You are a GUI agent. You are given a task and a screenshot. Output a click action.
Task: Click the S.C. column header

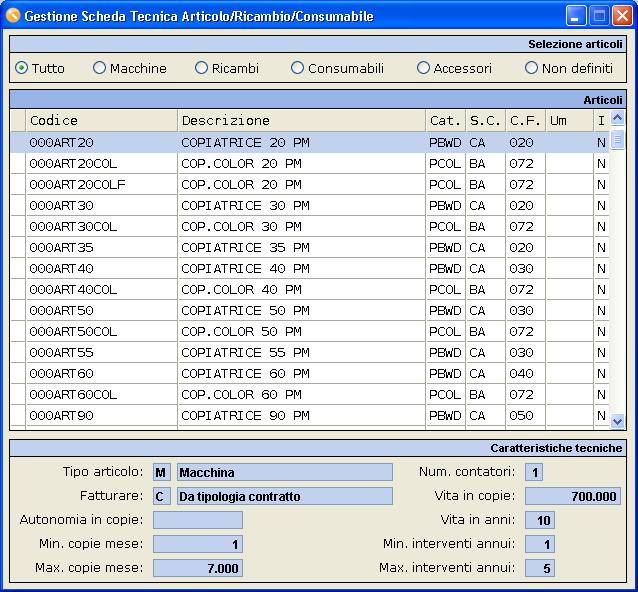point(485,120)
